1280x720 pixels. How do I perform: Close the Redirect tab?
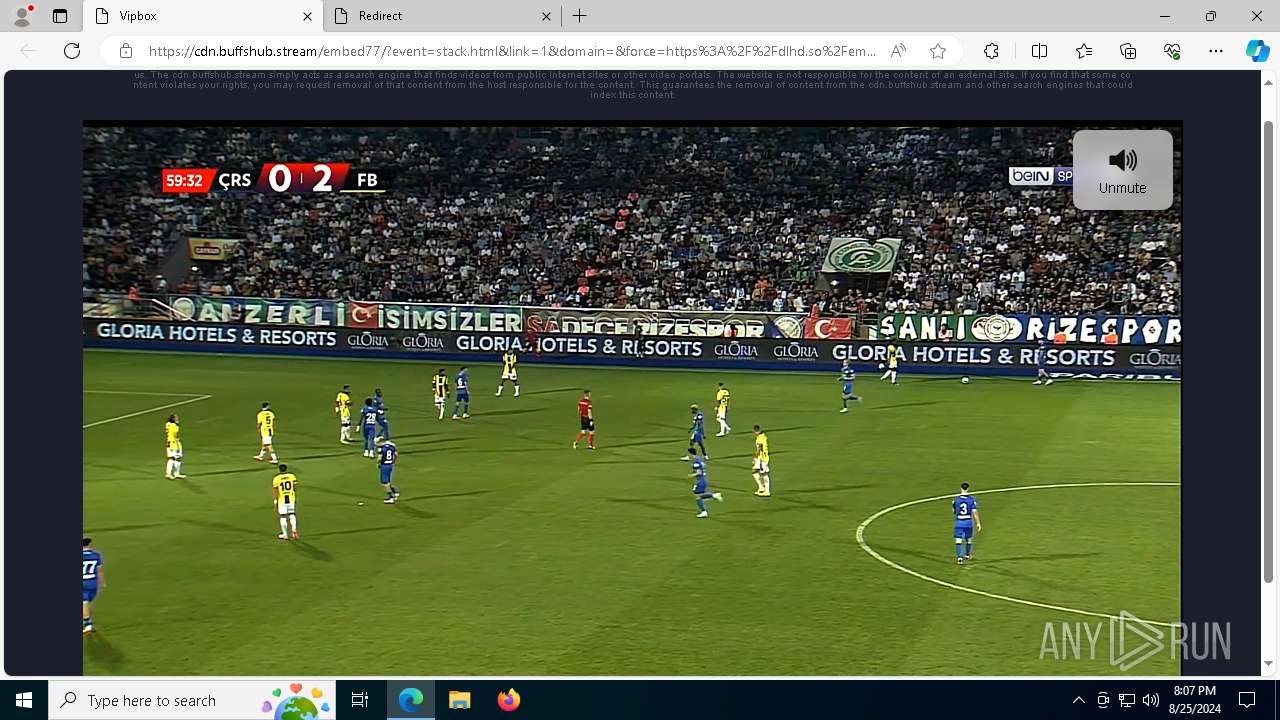tap(546, 16)
